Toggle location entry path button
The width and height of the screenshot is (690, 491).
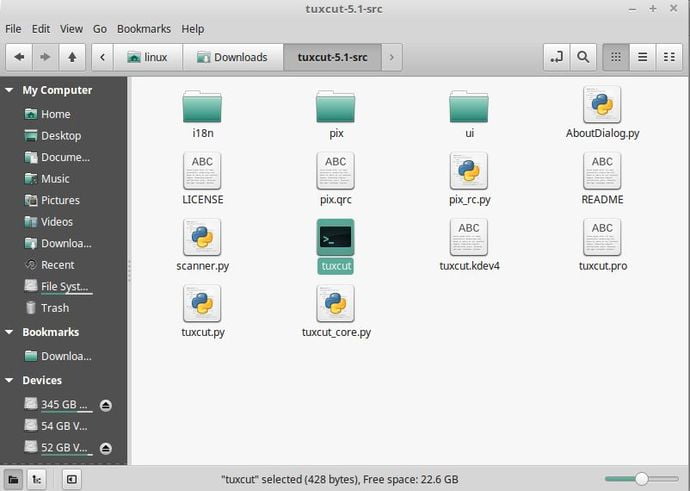557,57
